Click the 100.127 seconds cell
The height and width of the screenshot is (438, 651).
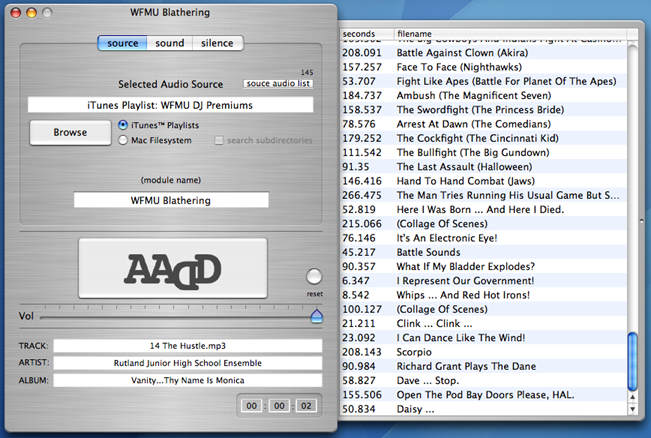click(362, 309)
